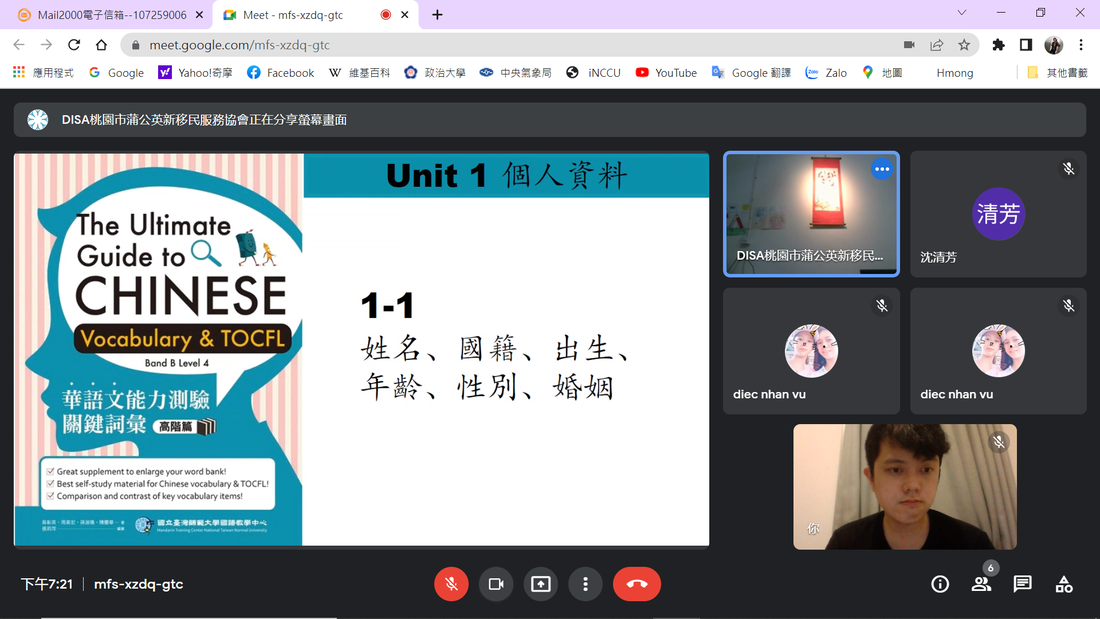Click the present screen button

click(541, 584)
